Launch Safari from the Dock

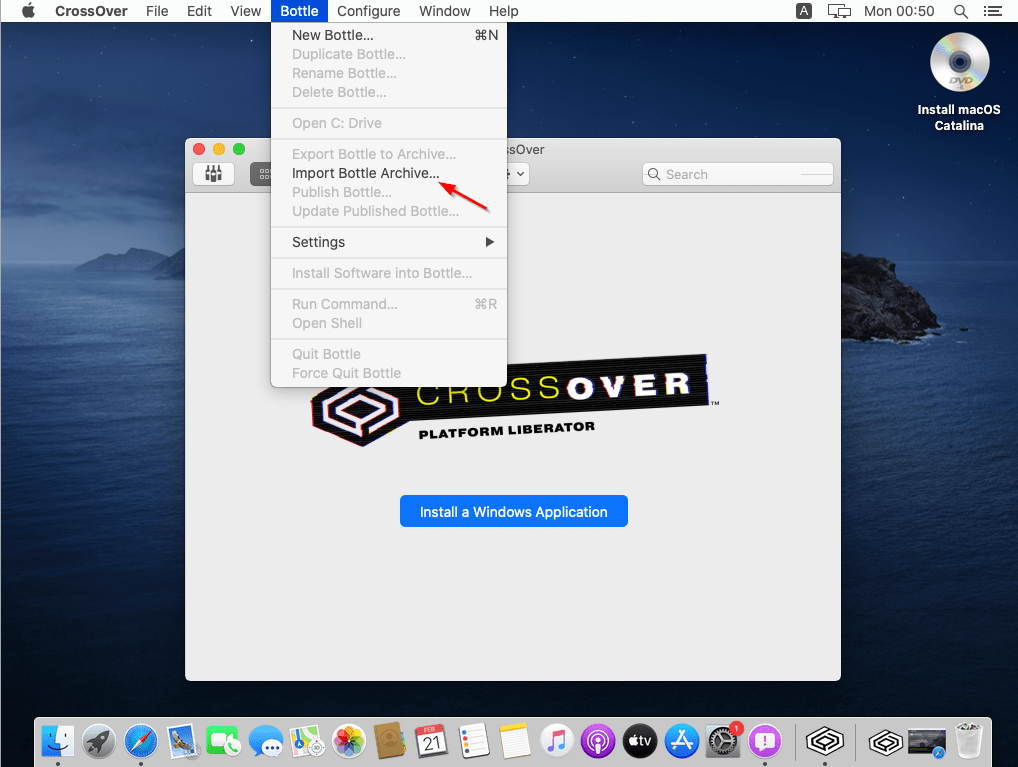pos(141,741)
